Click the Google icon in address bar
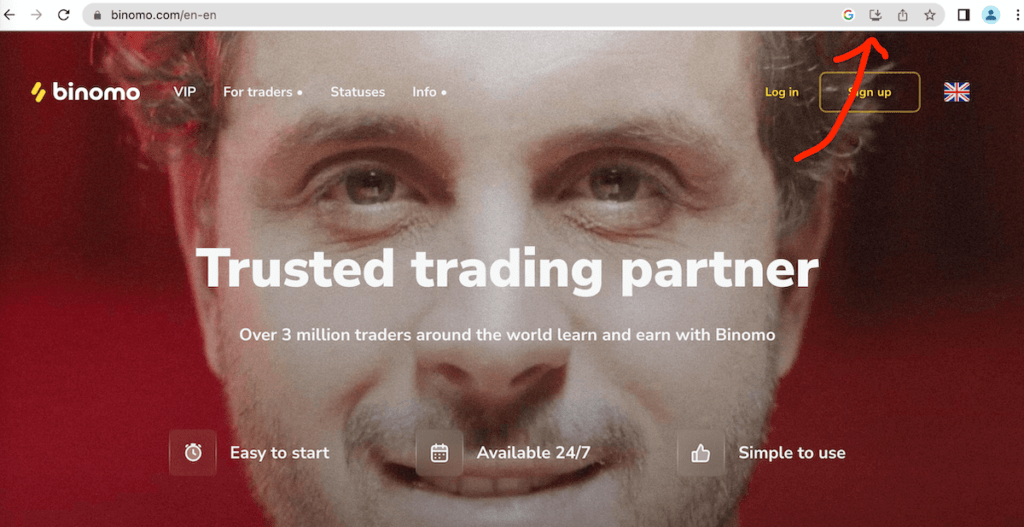Image resolution: width=1024 pixels, height=527 pixels. click(x=848, y=15)
